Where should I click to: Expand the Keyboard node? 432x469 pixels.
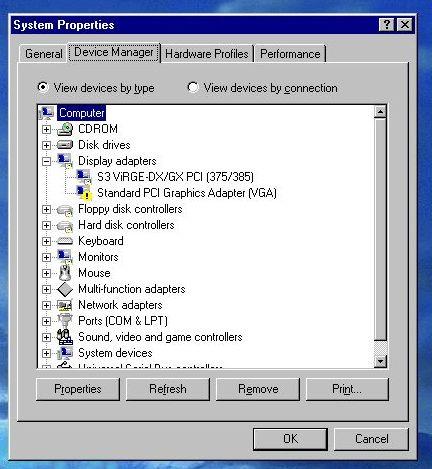[46, 241]
